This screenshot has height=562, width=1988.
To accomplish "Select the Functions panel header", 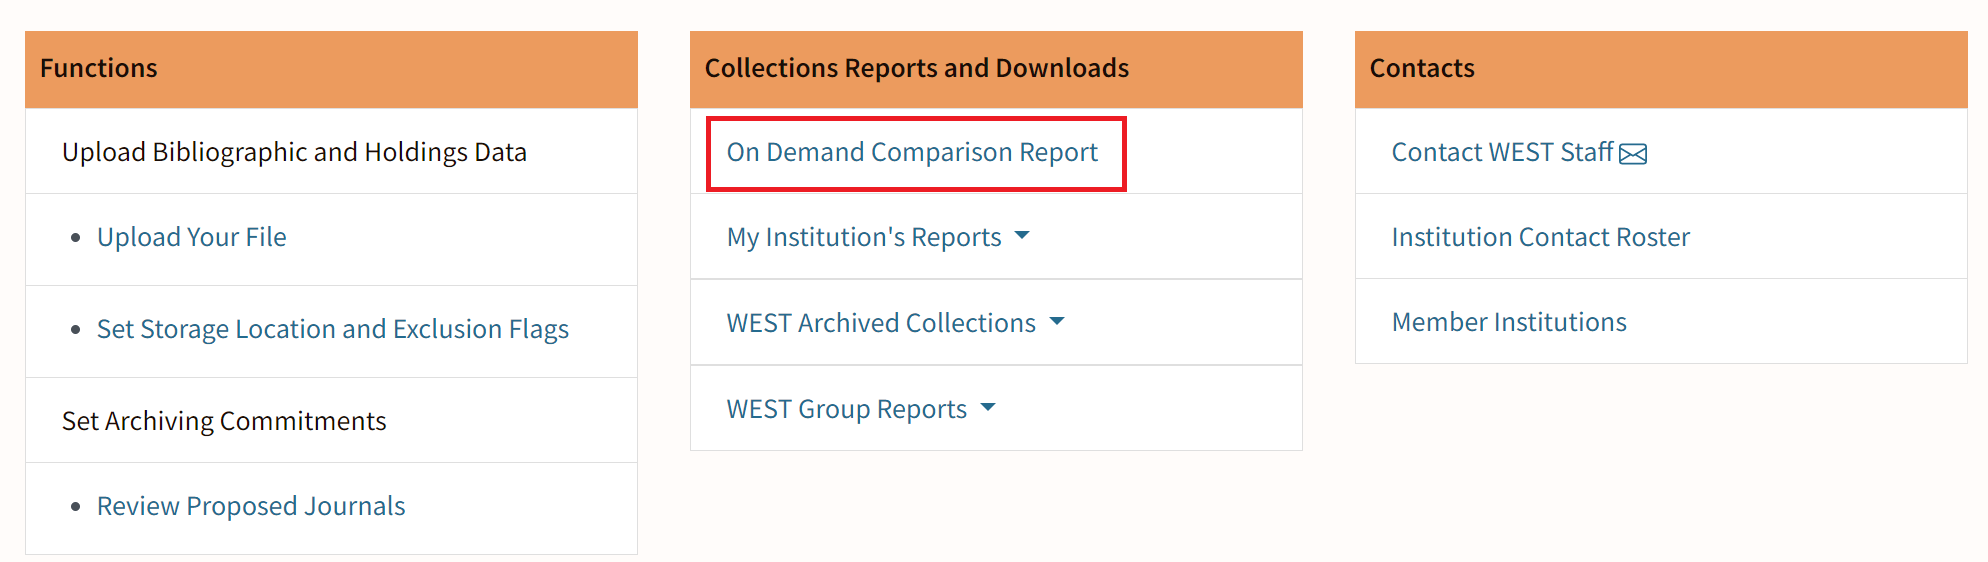I will (x=331, y=69).
